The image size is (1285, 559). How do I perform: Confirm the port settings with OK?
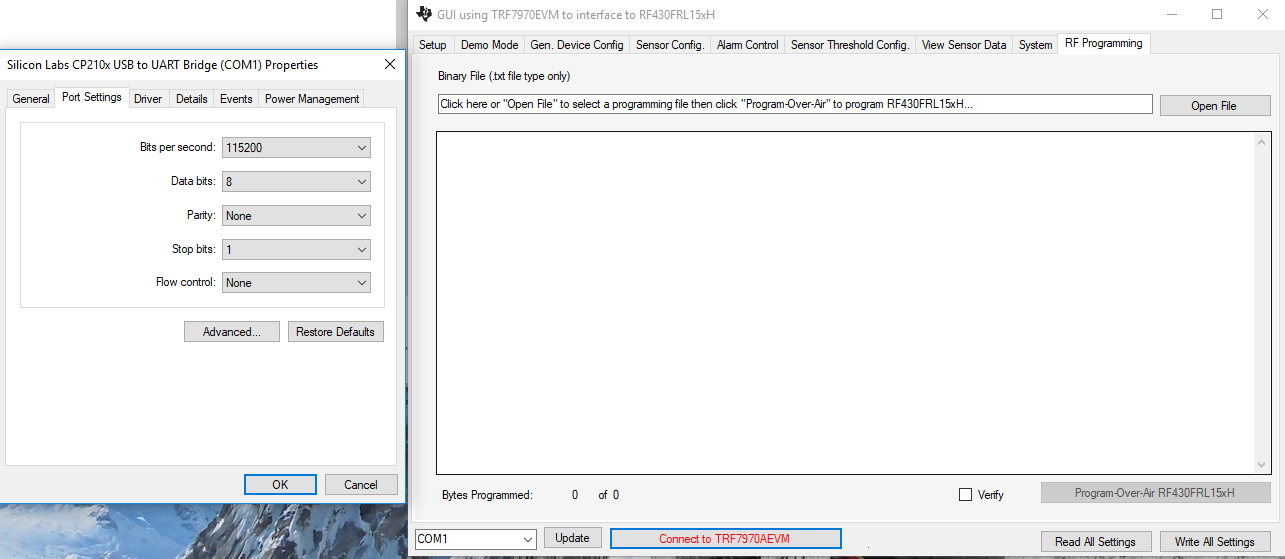point(280,484)
